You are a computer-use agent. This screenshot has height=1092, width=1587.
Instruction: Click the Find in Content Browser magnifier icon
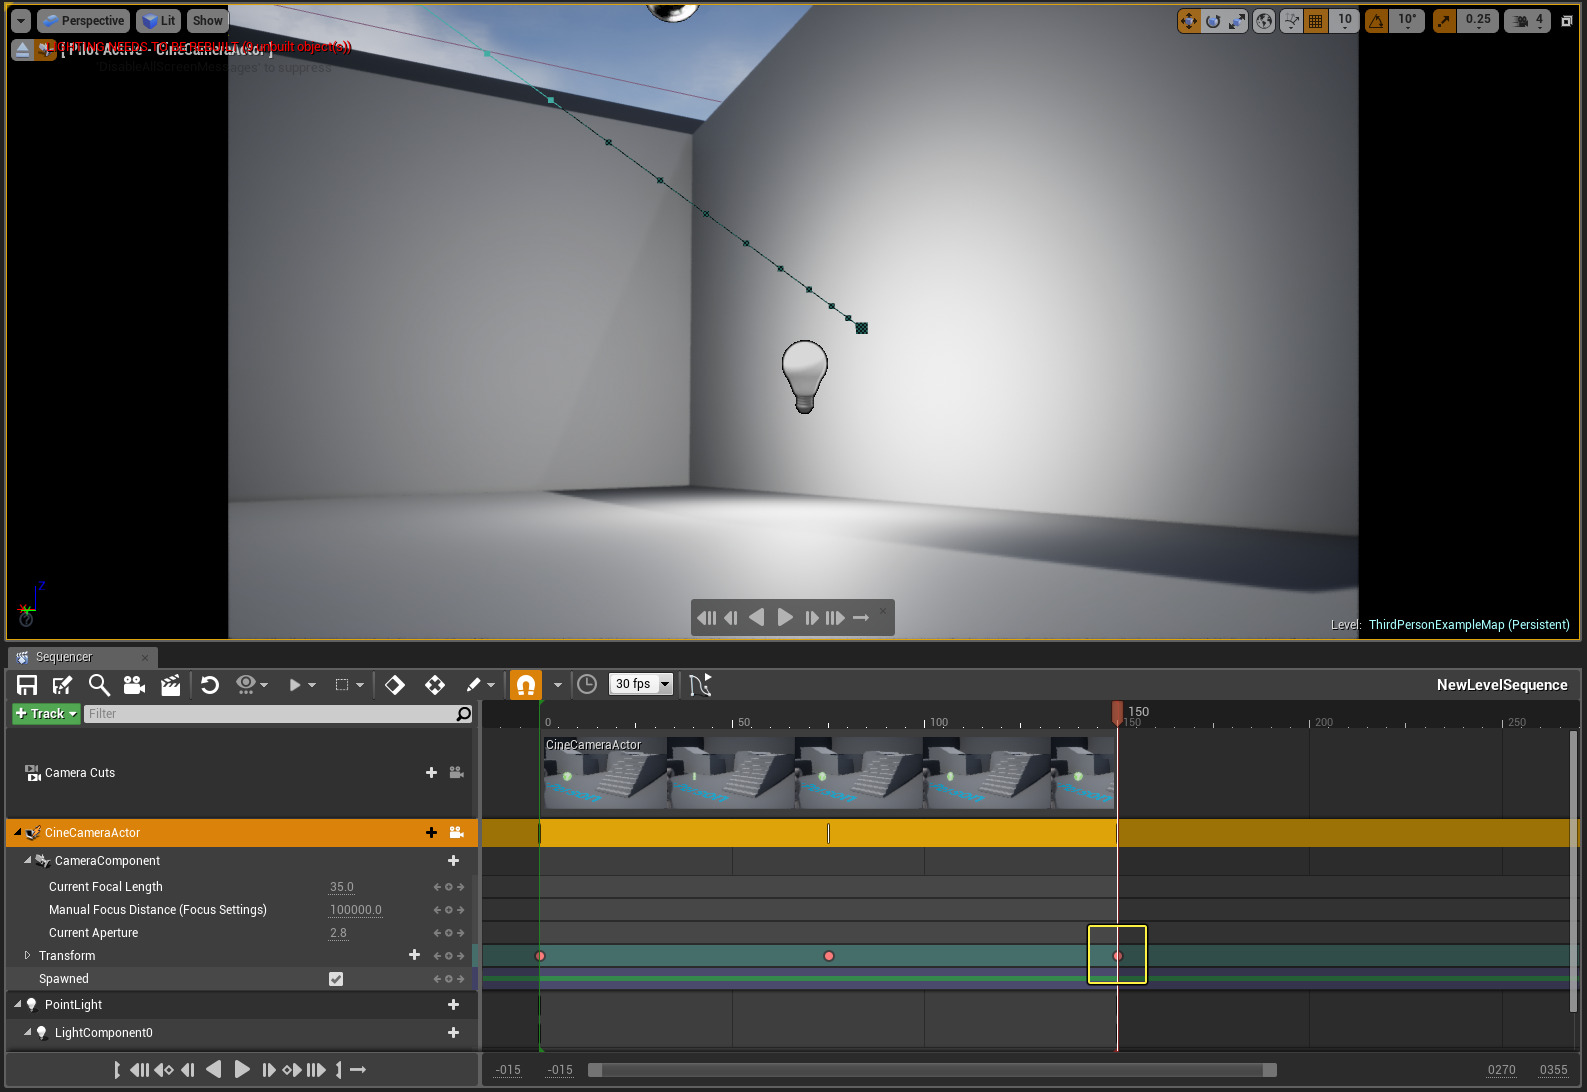99,685
